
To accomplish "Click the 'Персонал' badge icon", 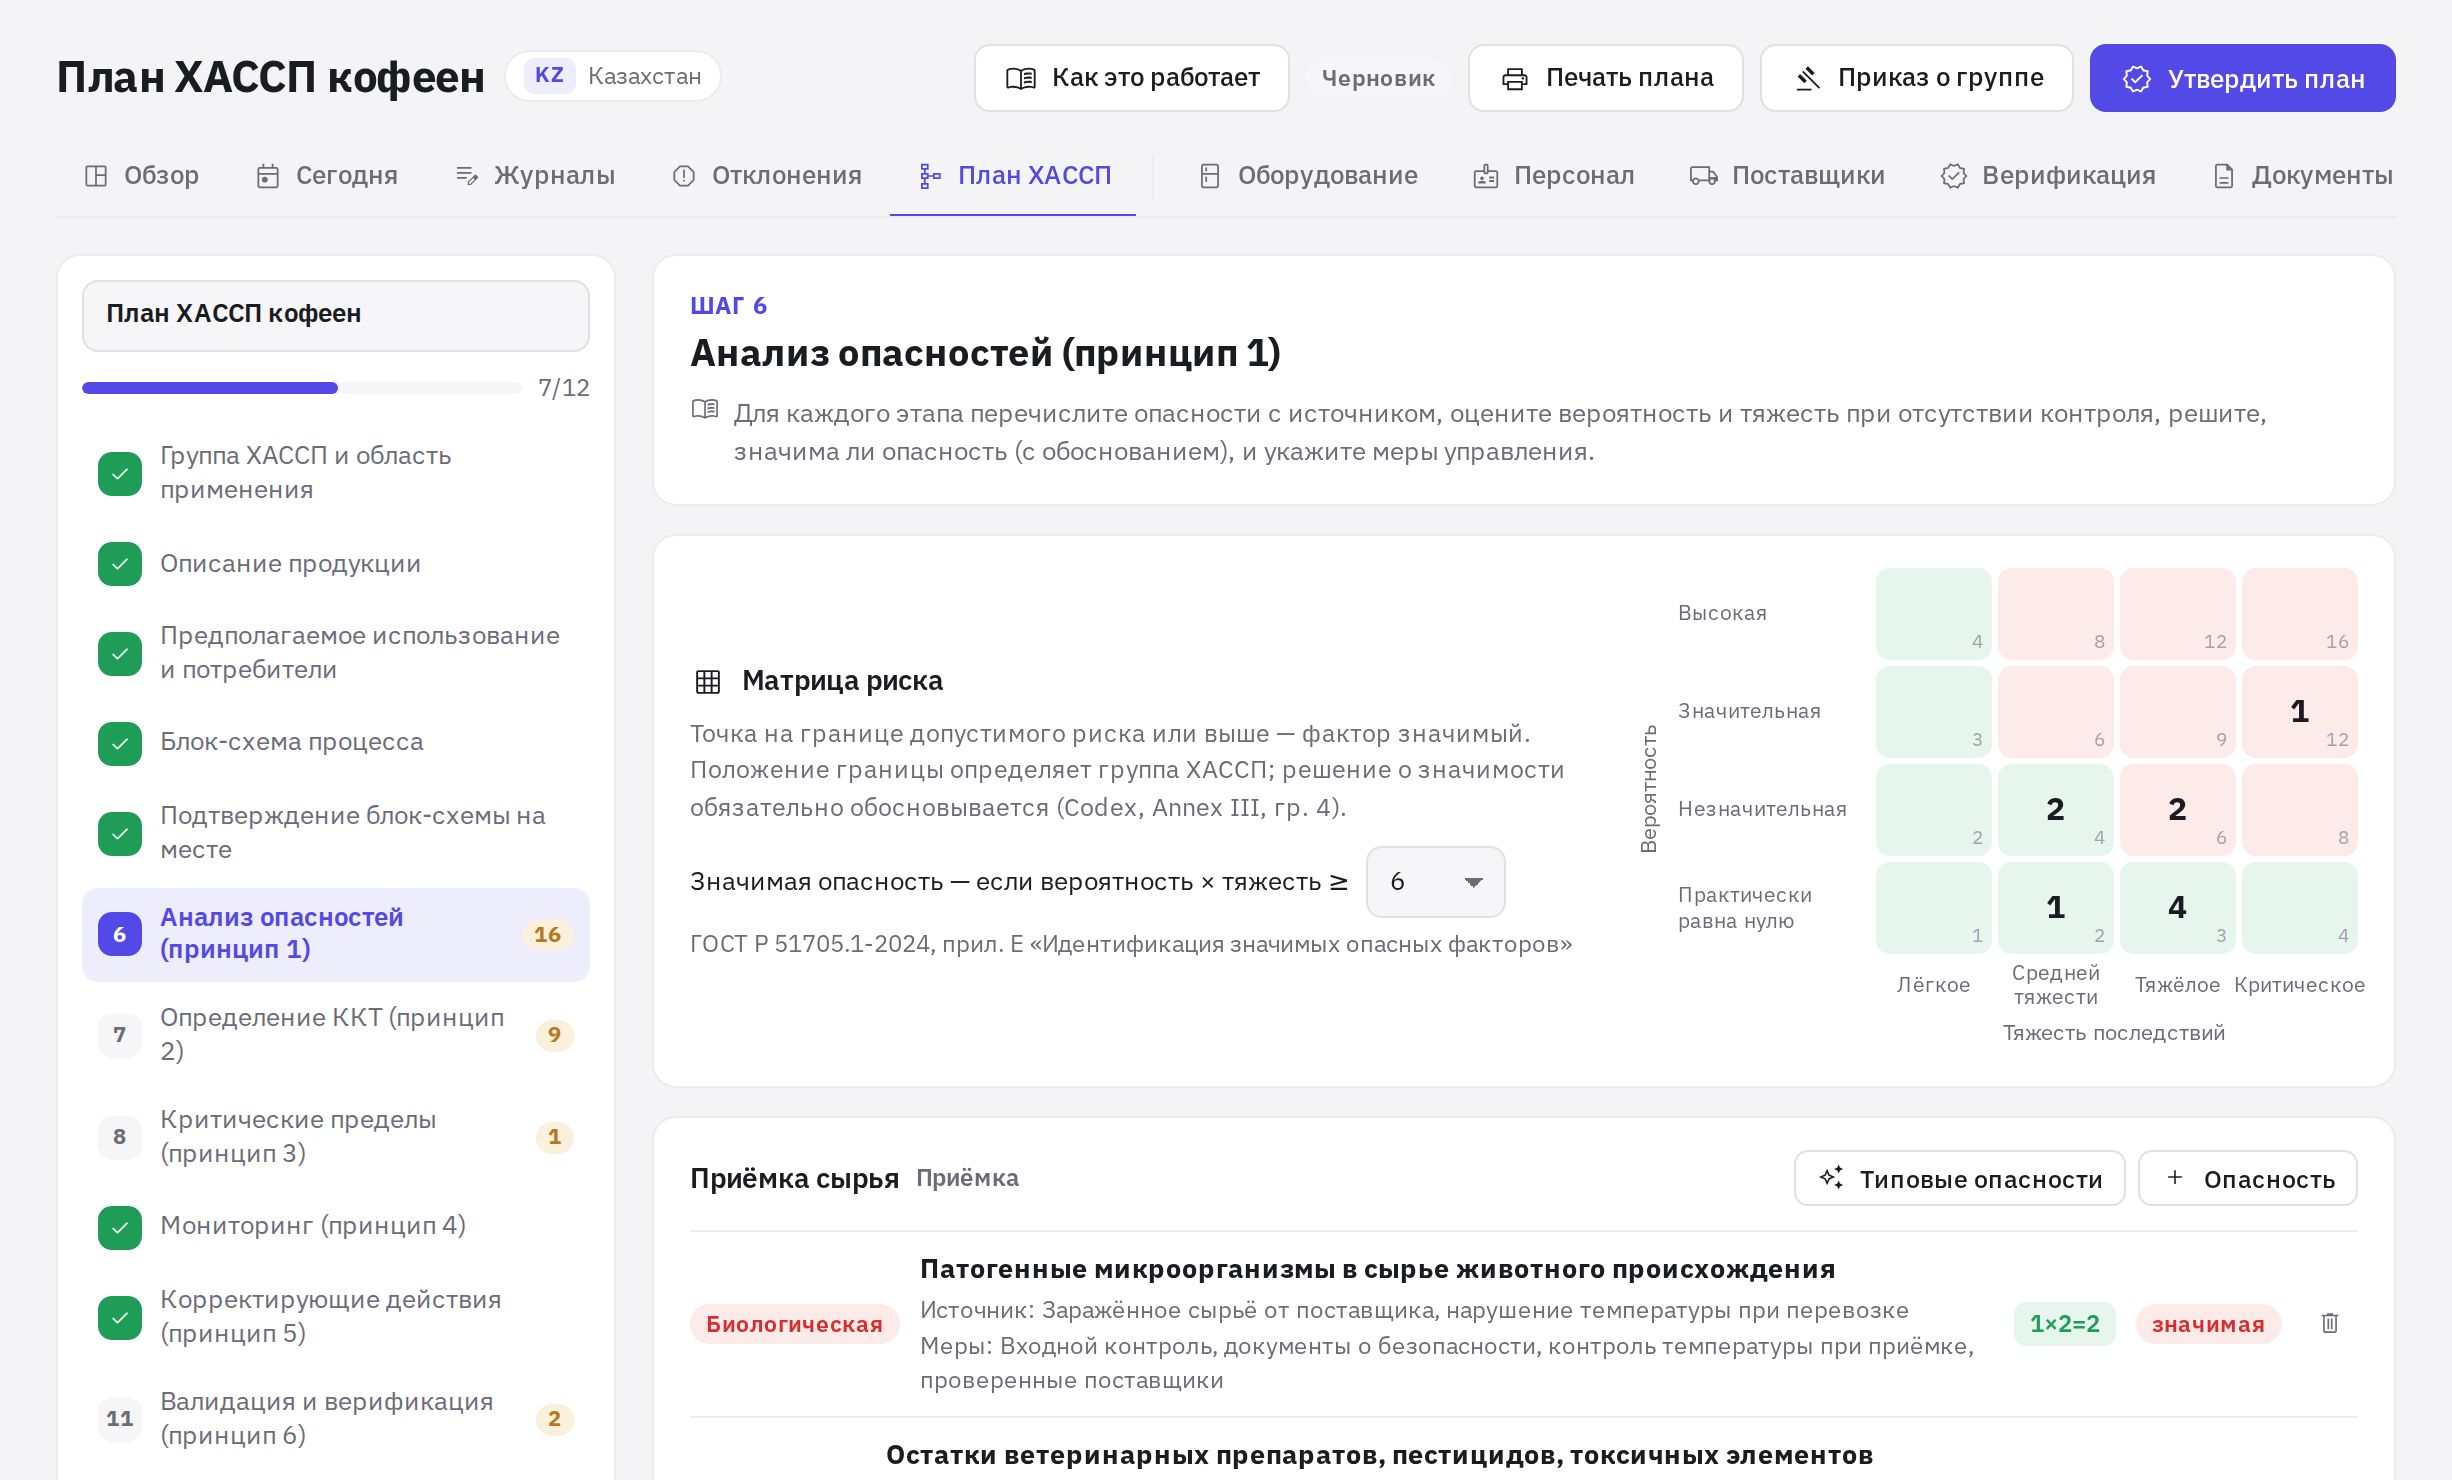I will point(1486,176).
